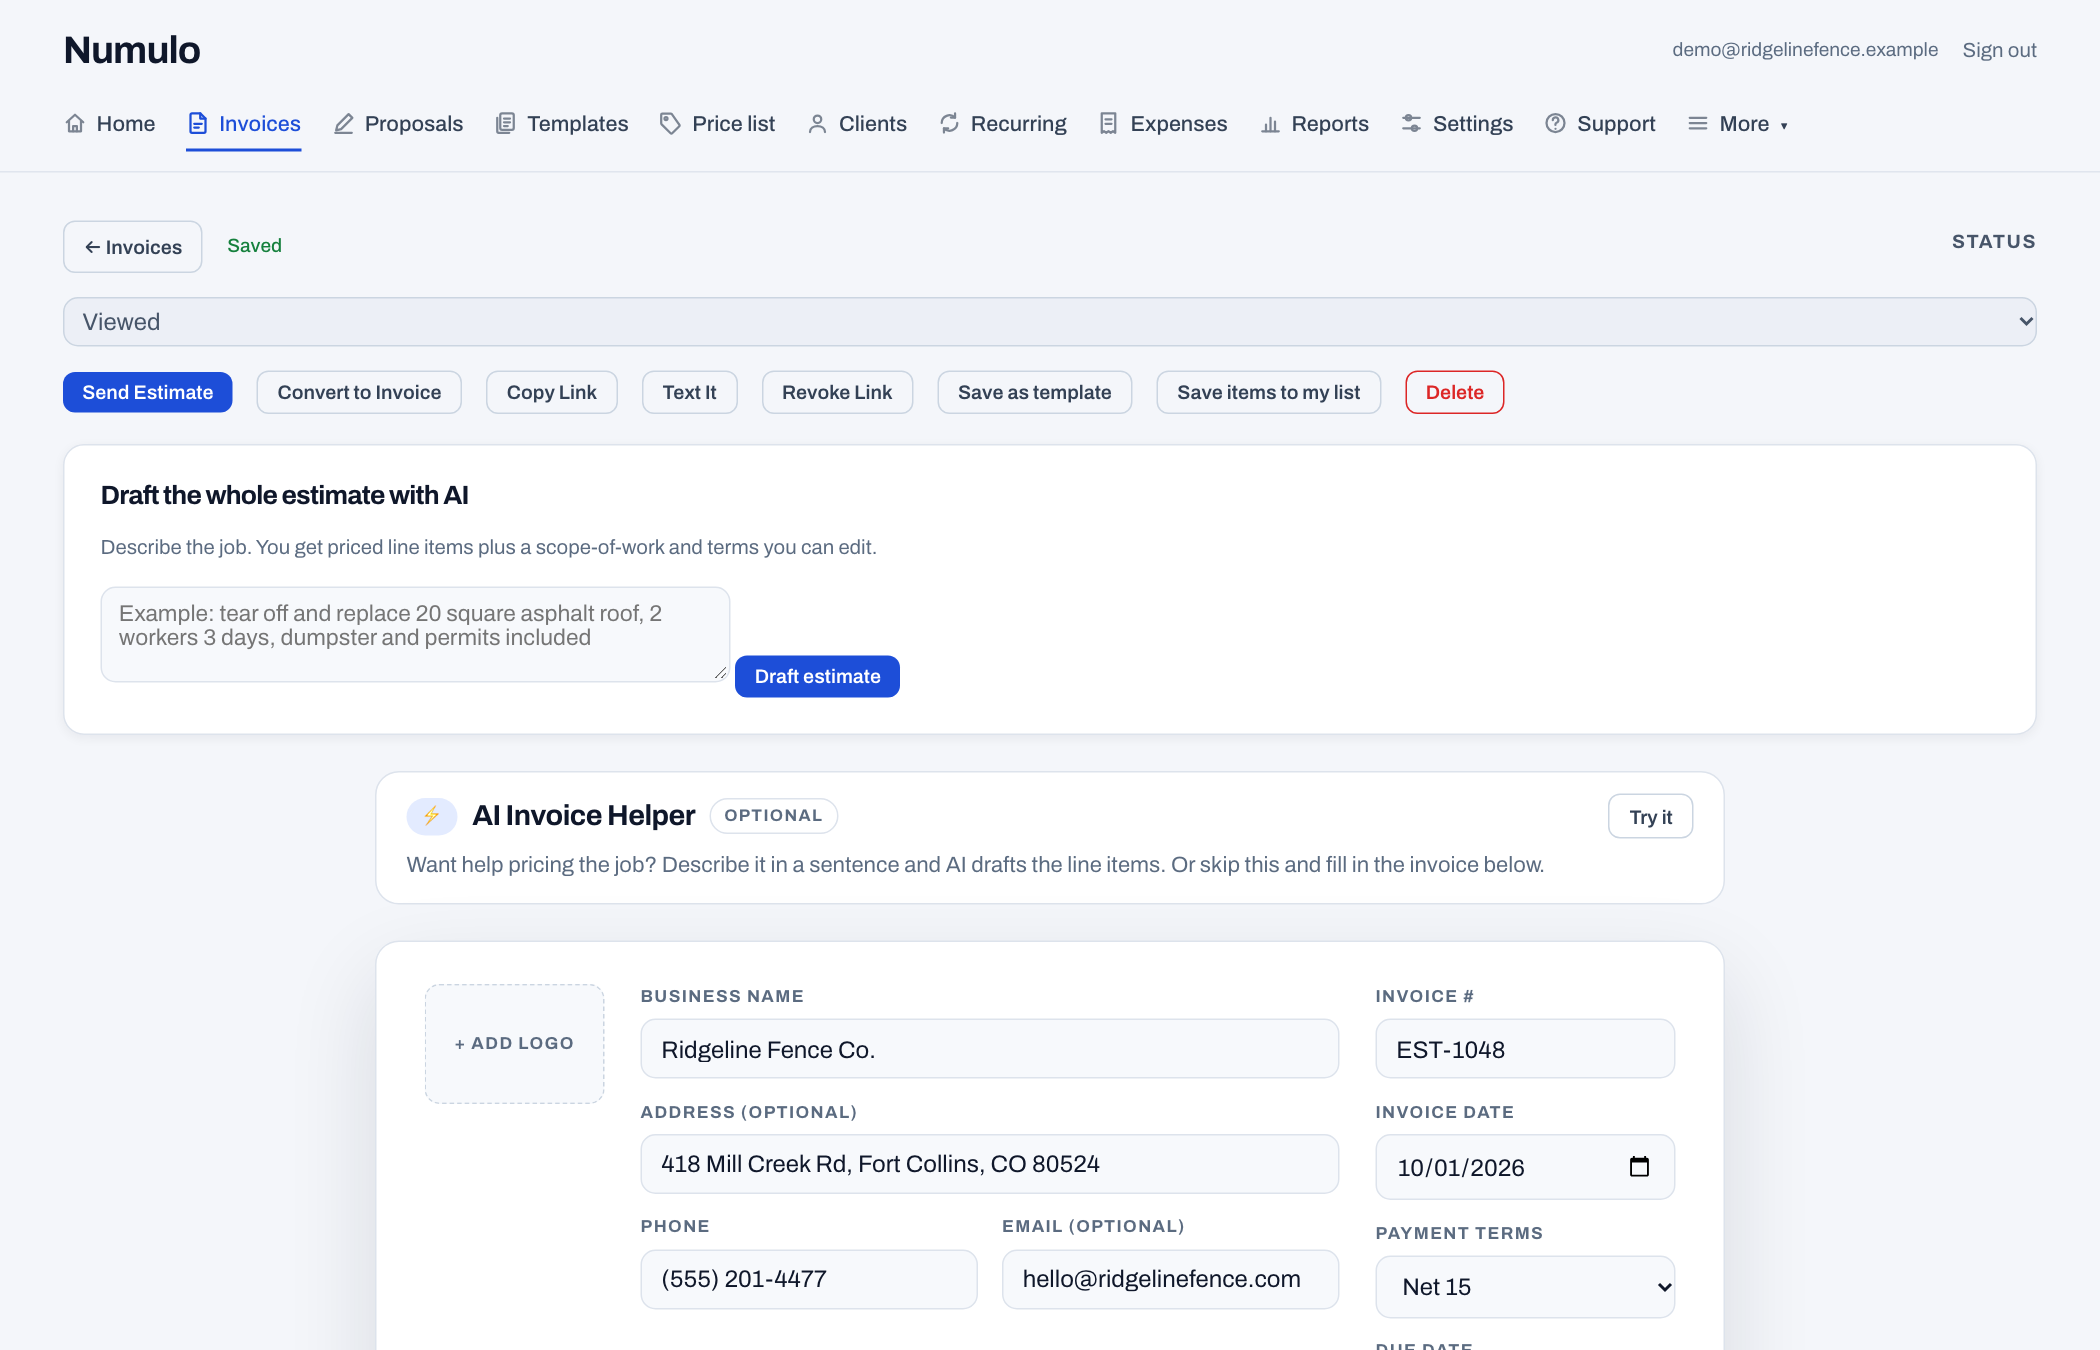Click the phone number field
2100x1350 pixels.
[x=809, y=1279]
